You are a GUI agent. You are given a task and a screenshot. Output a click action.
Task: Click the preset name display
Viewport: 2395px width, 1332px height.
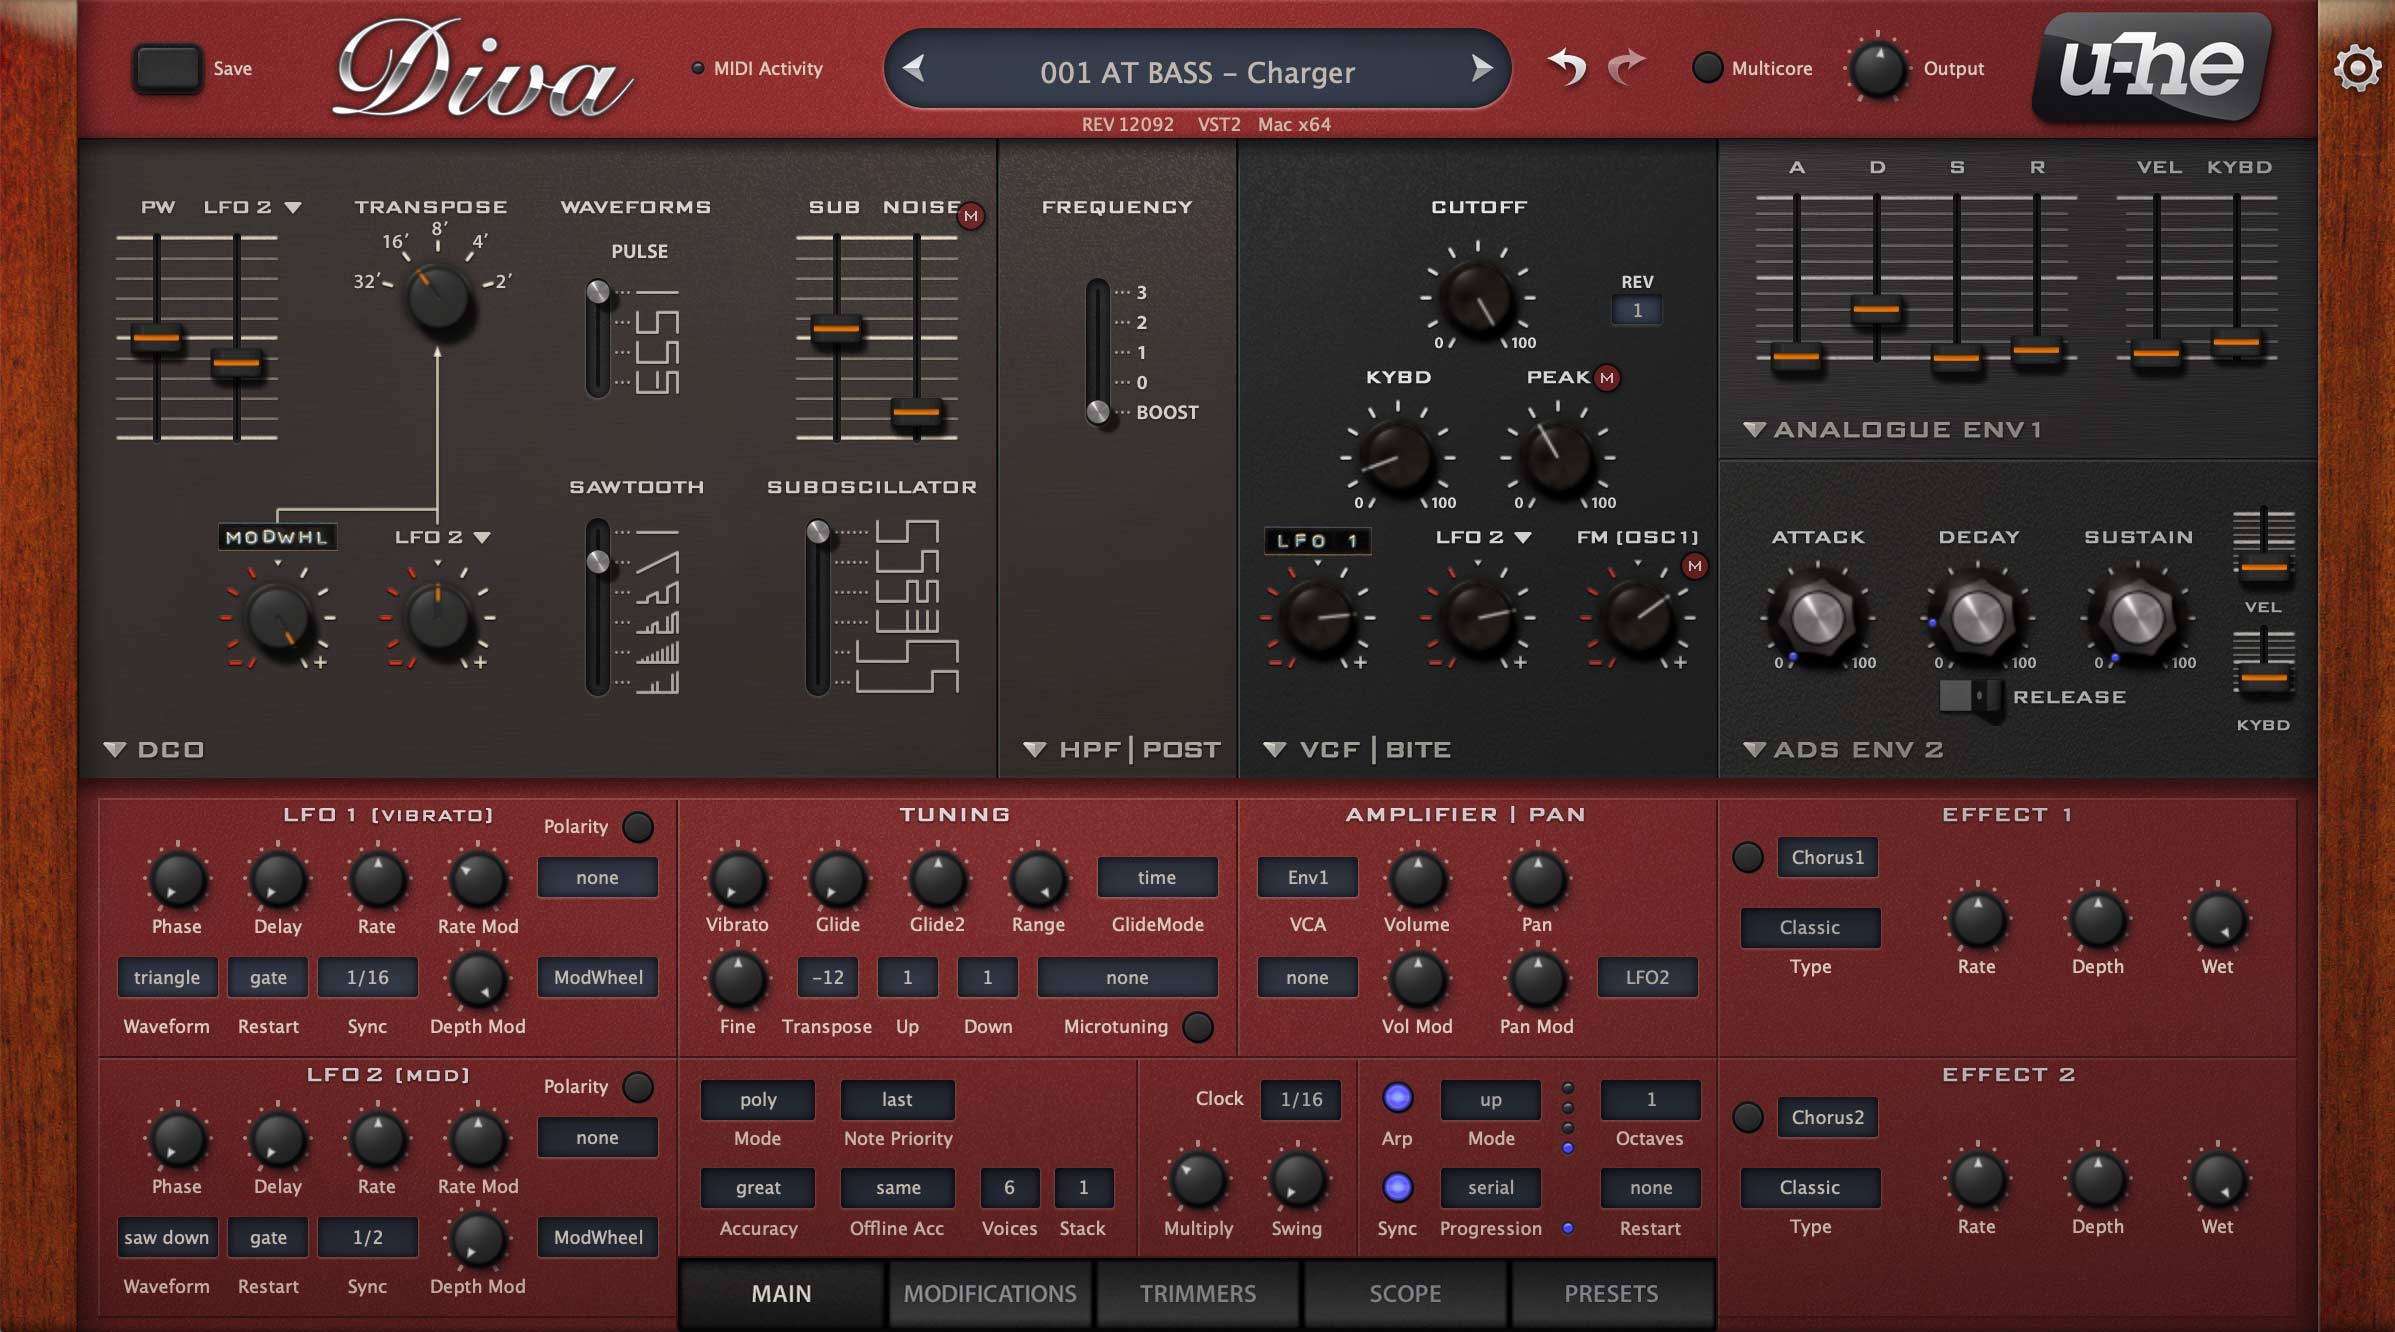1197,72
